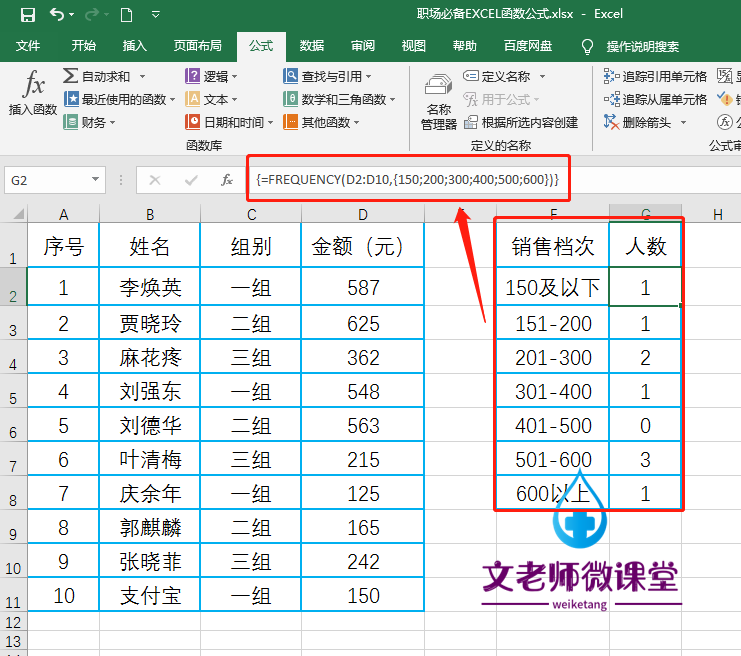Click cell containing 李焕英
The height and width of the screenshot is (656, 741).
point(150,287)
